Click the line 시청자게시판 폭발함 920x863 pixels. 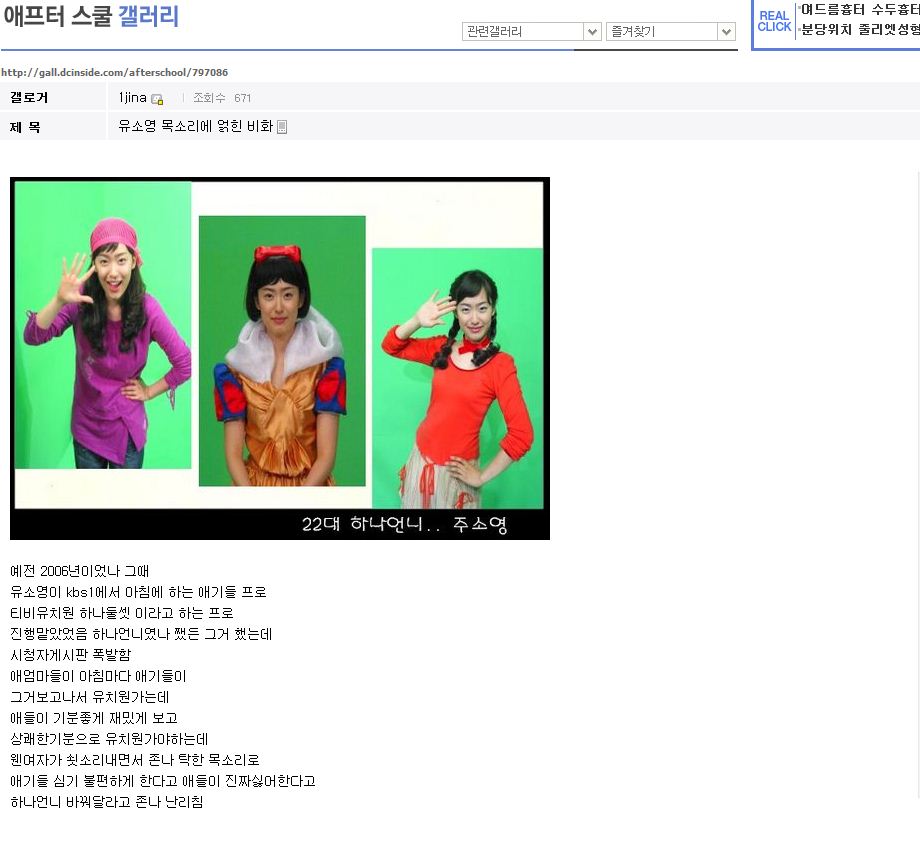pos(71,655)
